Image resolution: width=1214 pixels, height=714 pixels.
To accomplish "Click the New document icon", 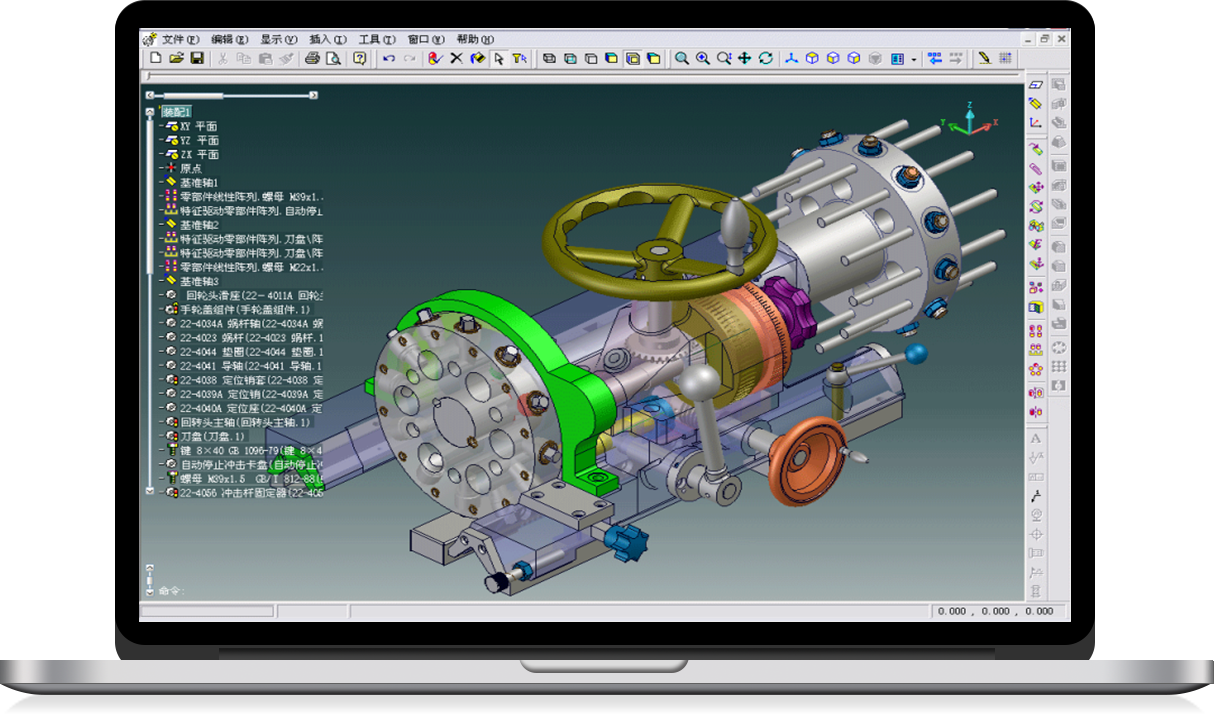I will [155, 59].
